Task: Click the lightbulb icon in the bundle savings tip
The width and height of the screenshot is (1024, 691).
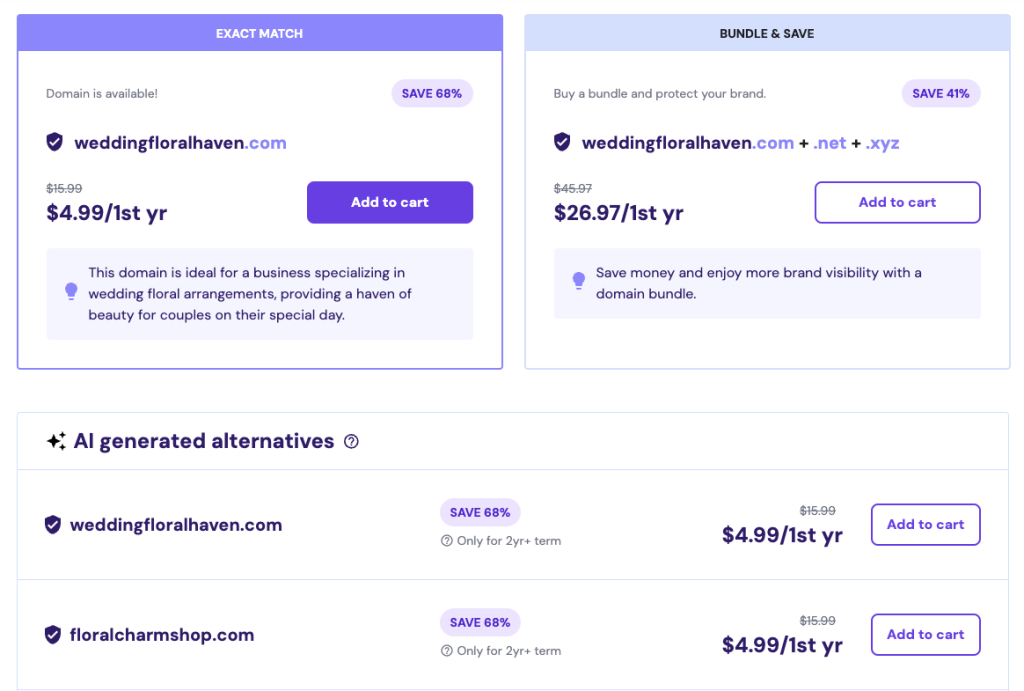Action: tap(578, 282)
